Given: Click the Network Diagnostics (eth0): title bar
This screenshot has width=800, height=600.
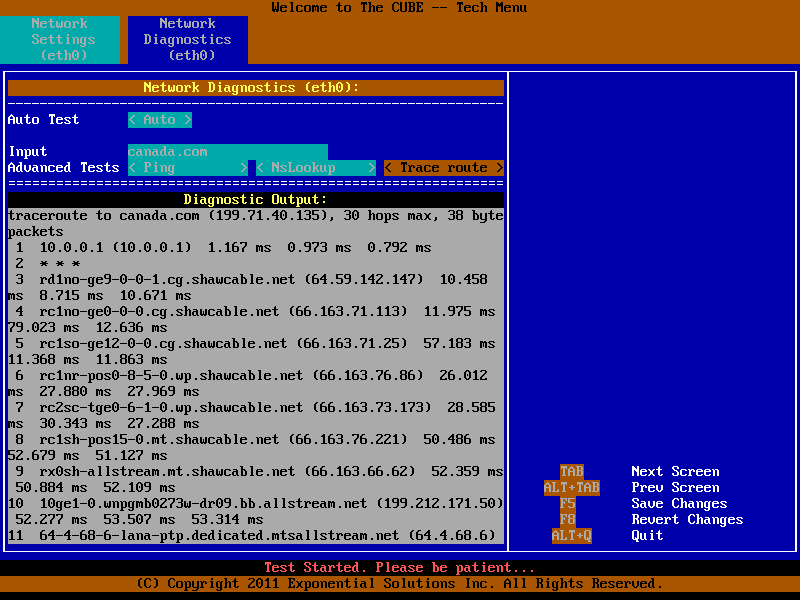Looking at the screenshot, I should (x=256, y=88).
